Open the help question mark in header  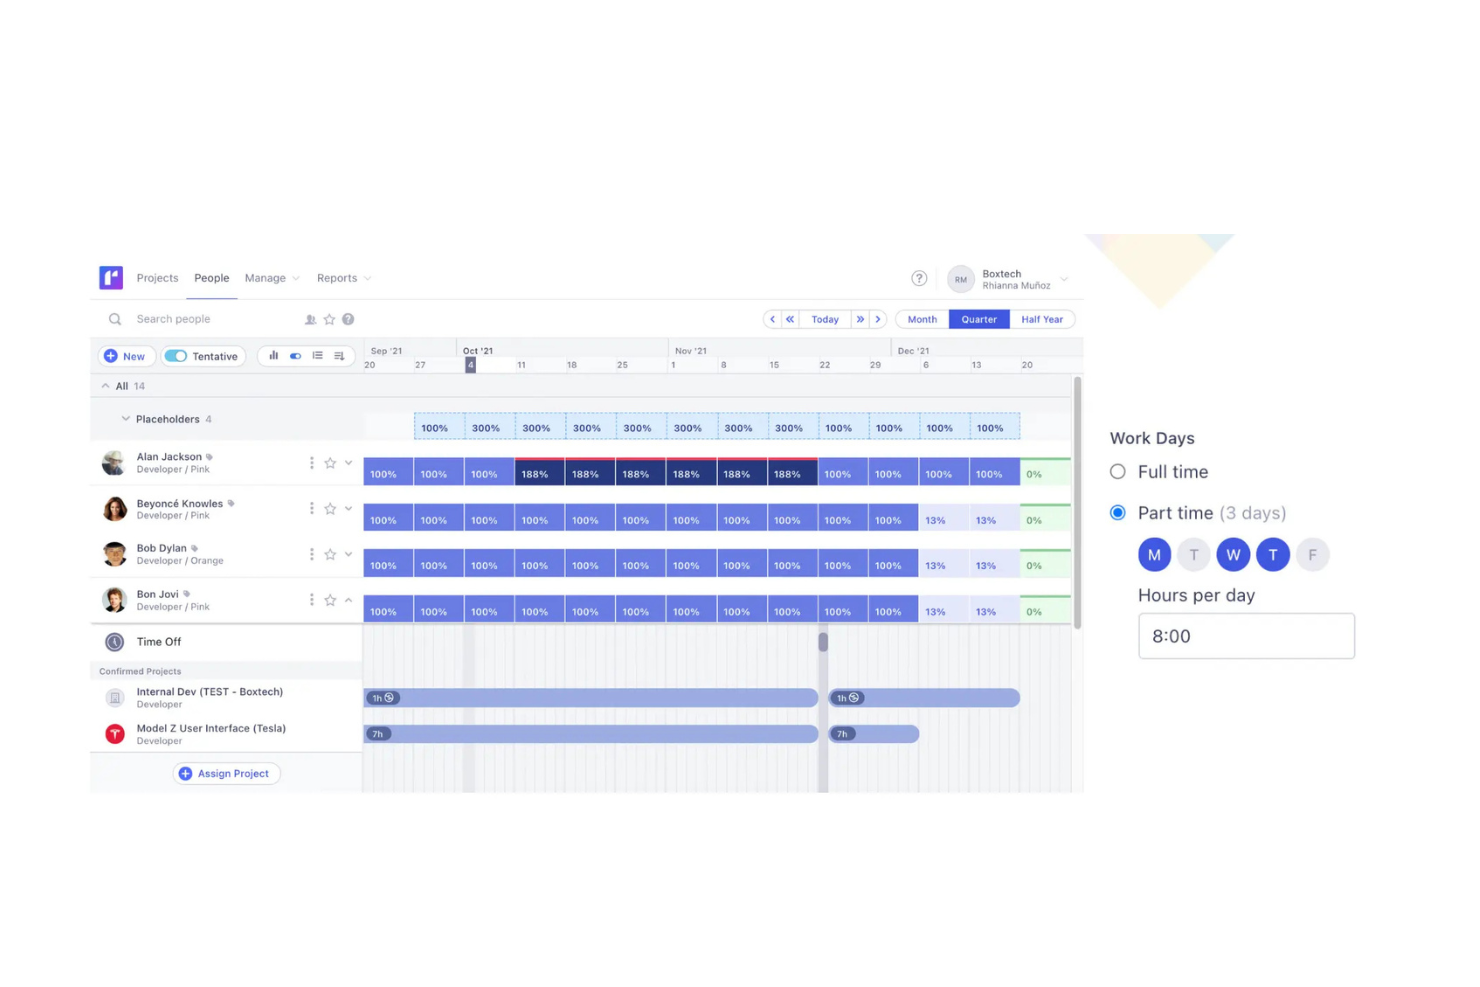(919, 278)
